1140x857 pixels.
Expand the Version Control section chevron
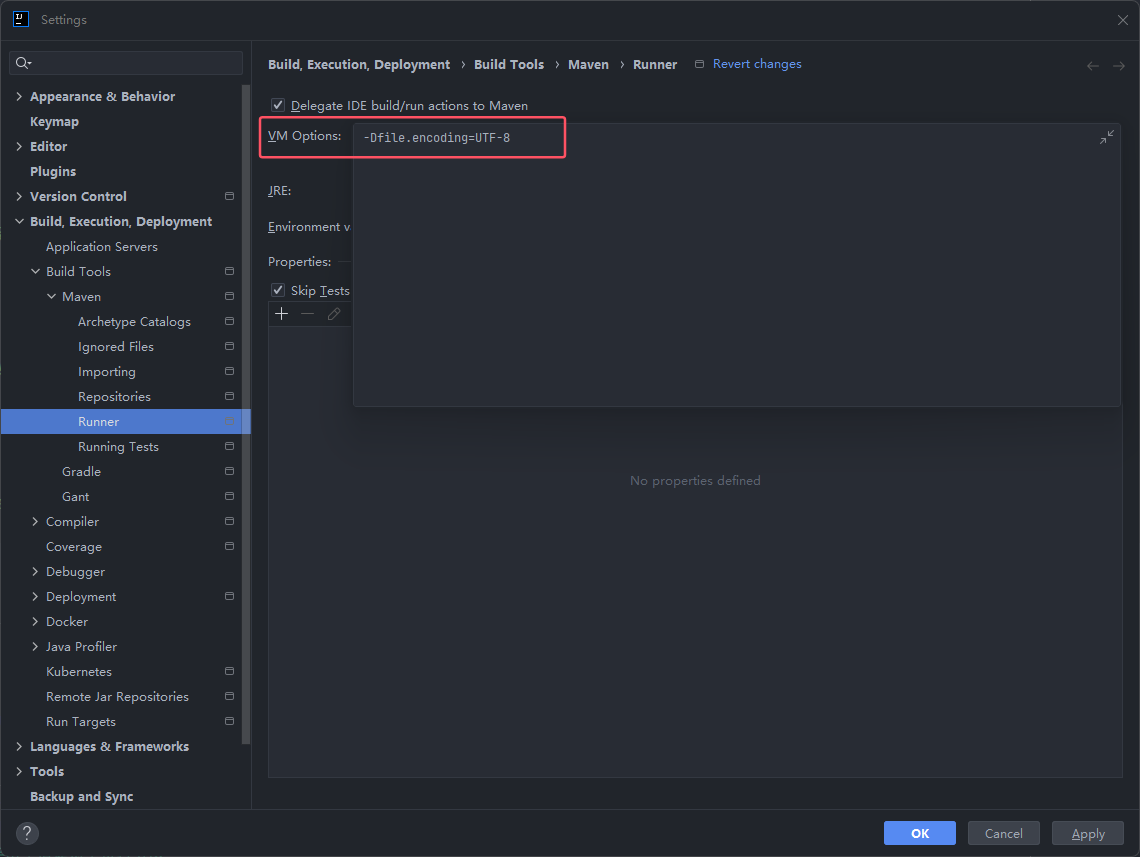pos(19,196)
